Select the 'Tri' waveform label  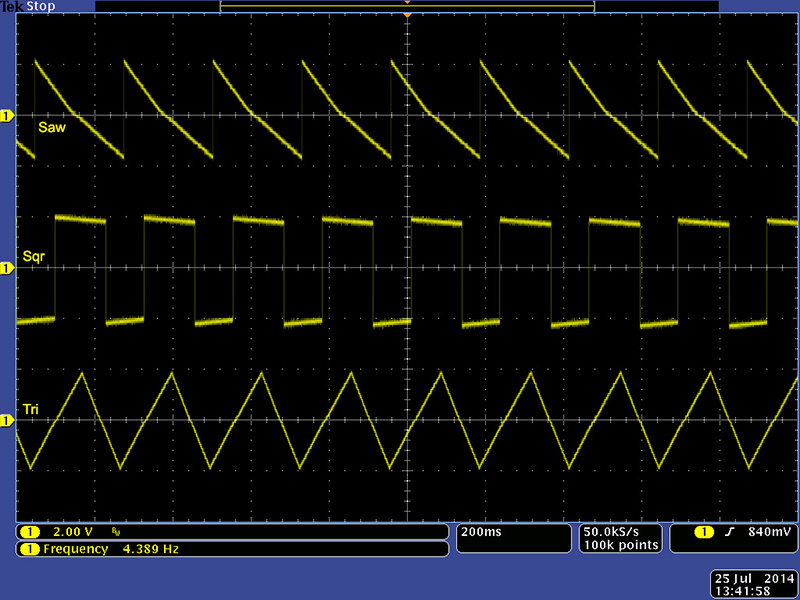[x=31, y=409]
